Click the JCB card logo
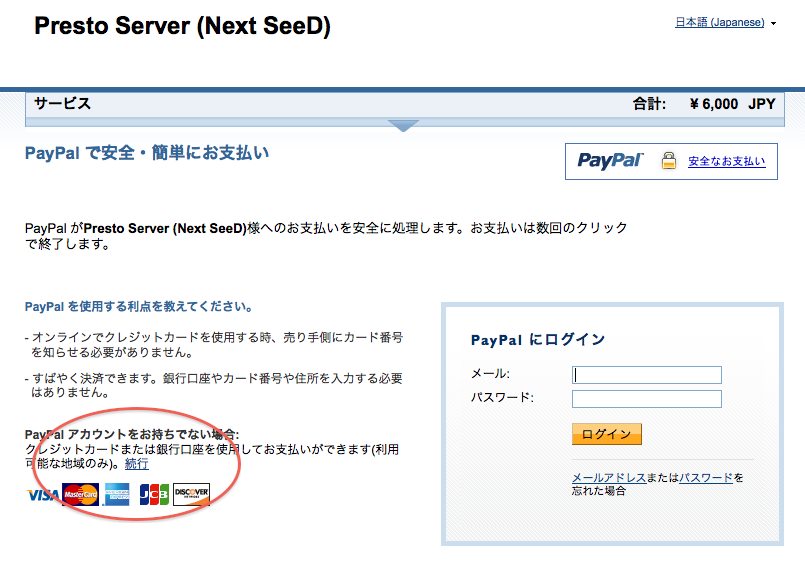Screen dimensions: 805x568 pyautogui.click(x=154, y=495)
